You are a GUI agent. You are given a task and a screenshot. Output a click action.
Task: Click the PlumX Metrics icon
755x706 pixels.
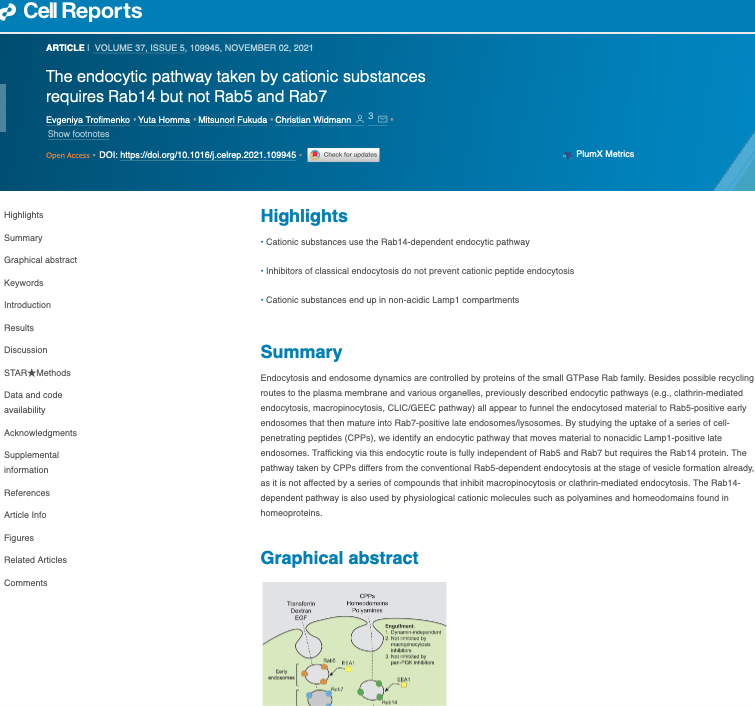568,154
